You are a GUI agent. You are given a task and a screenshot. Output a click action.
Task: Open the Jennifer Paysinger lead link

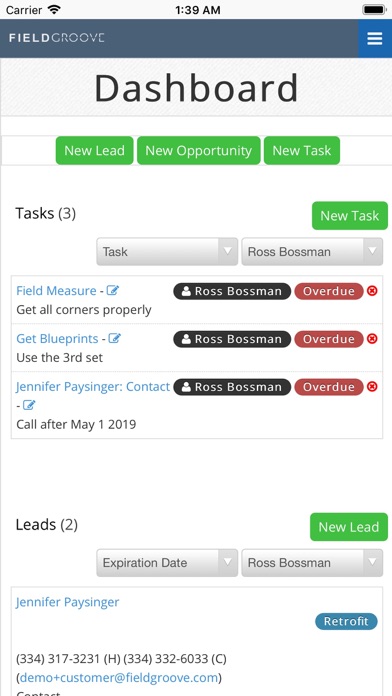67,602
